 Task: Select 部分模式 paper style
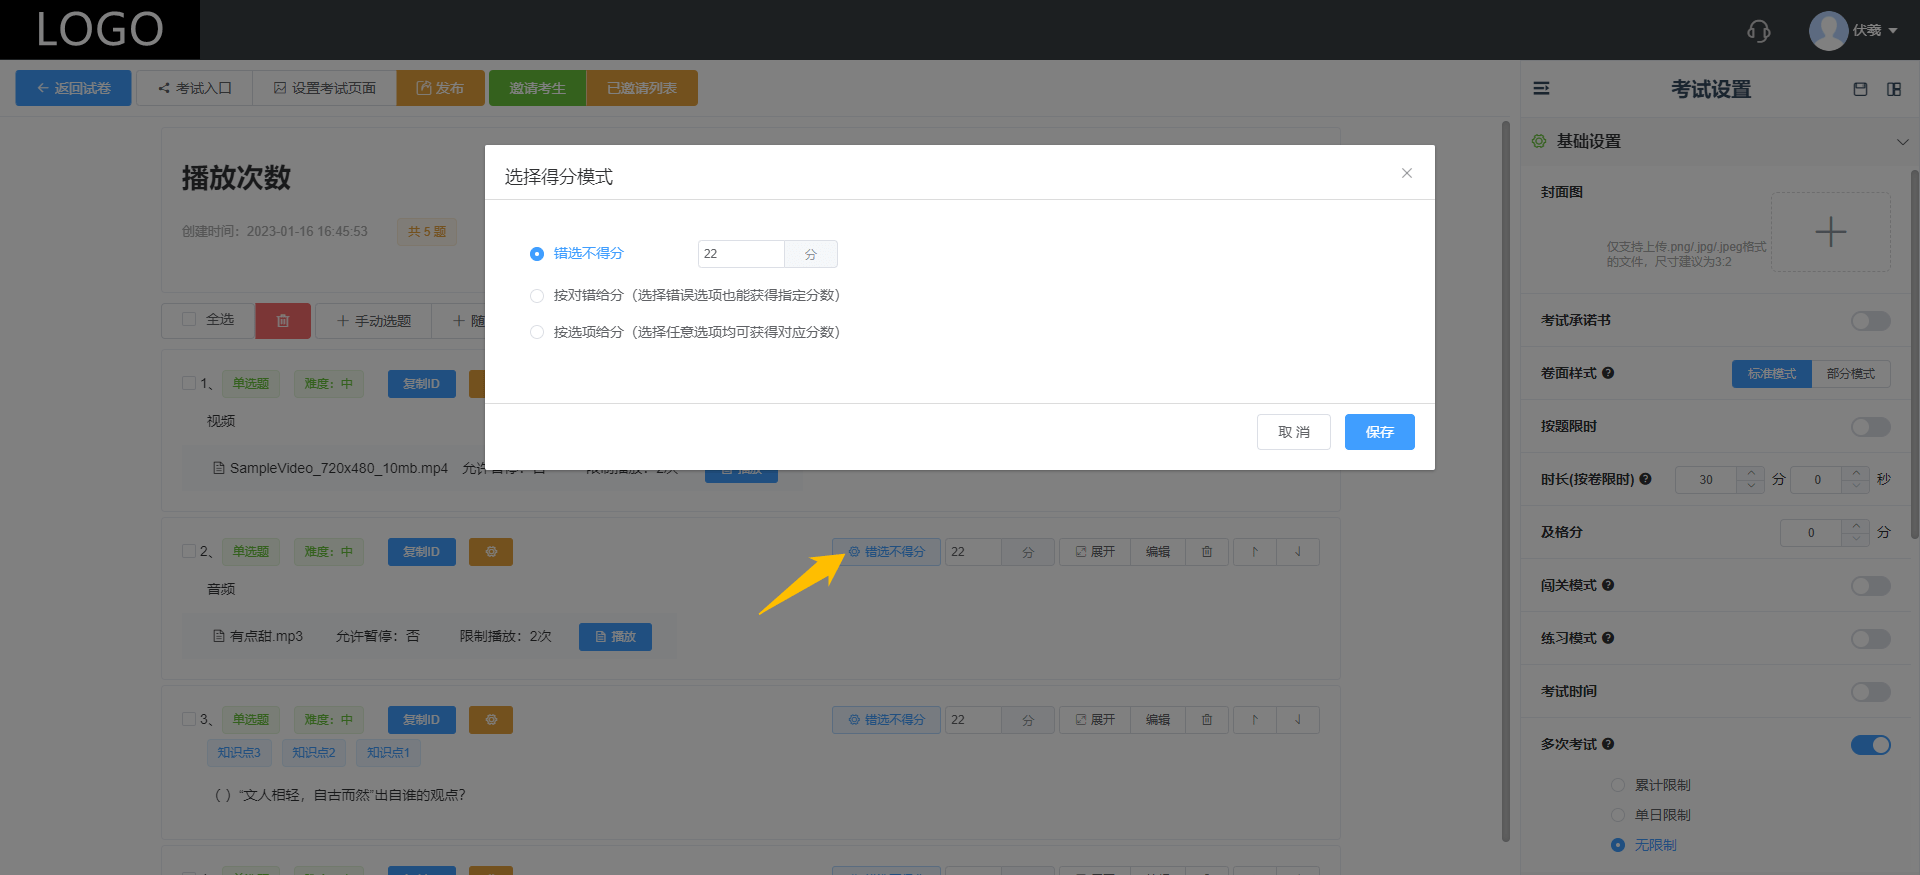[1851, 374]
